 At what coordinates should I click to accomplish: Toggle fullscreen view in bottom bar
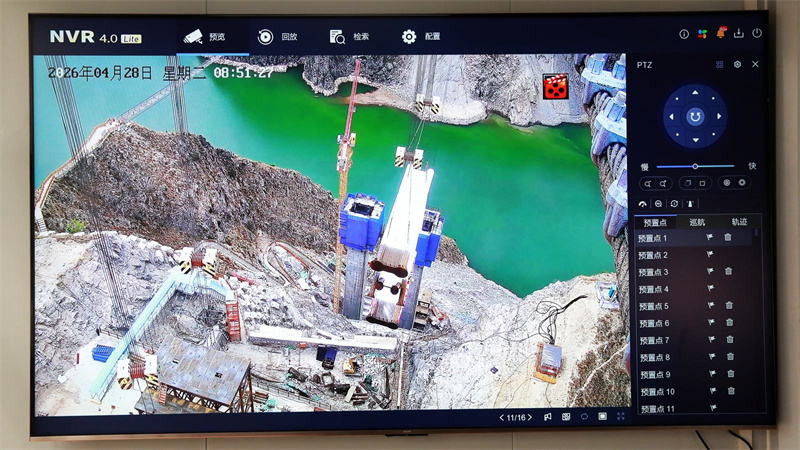tap(621, 416)
